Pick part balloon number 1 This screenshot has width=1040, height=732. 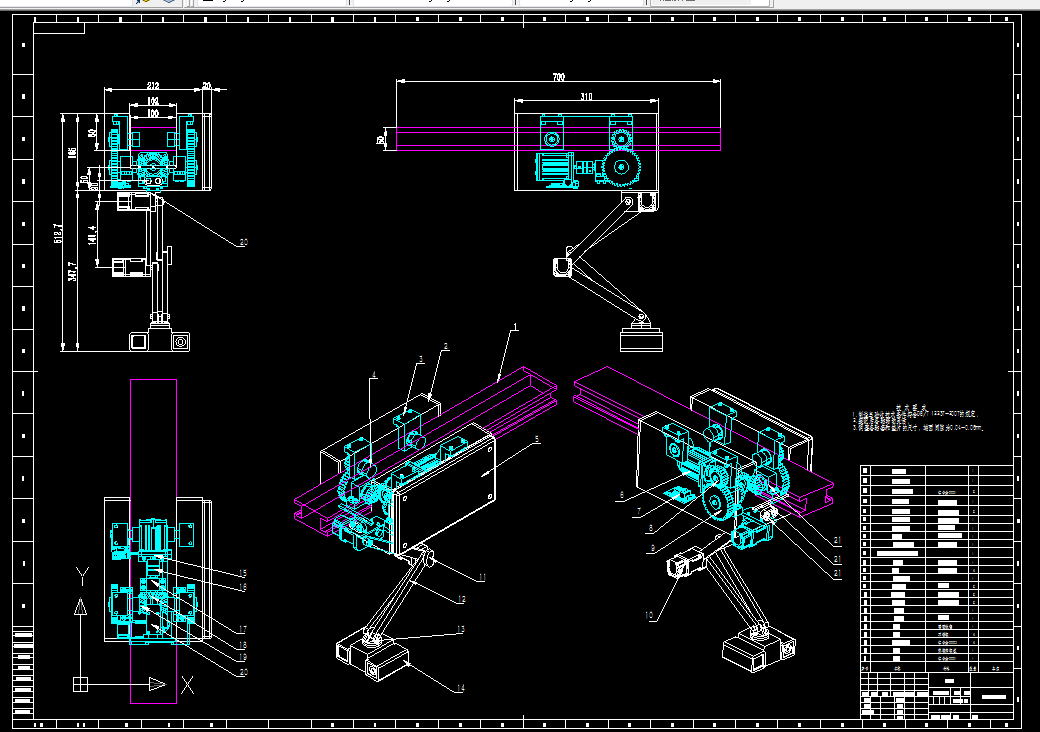coord(515,327)
